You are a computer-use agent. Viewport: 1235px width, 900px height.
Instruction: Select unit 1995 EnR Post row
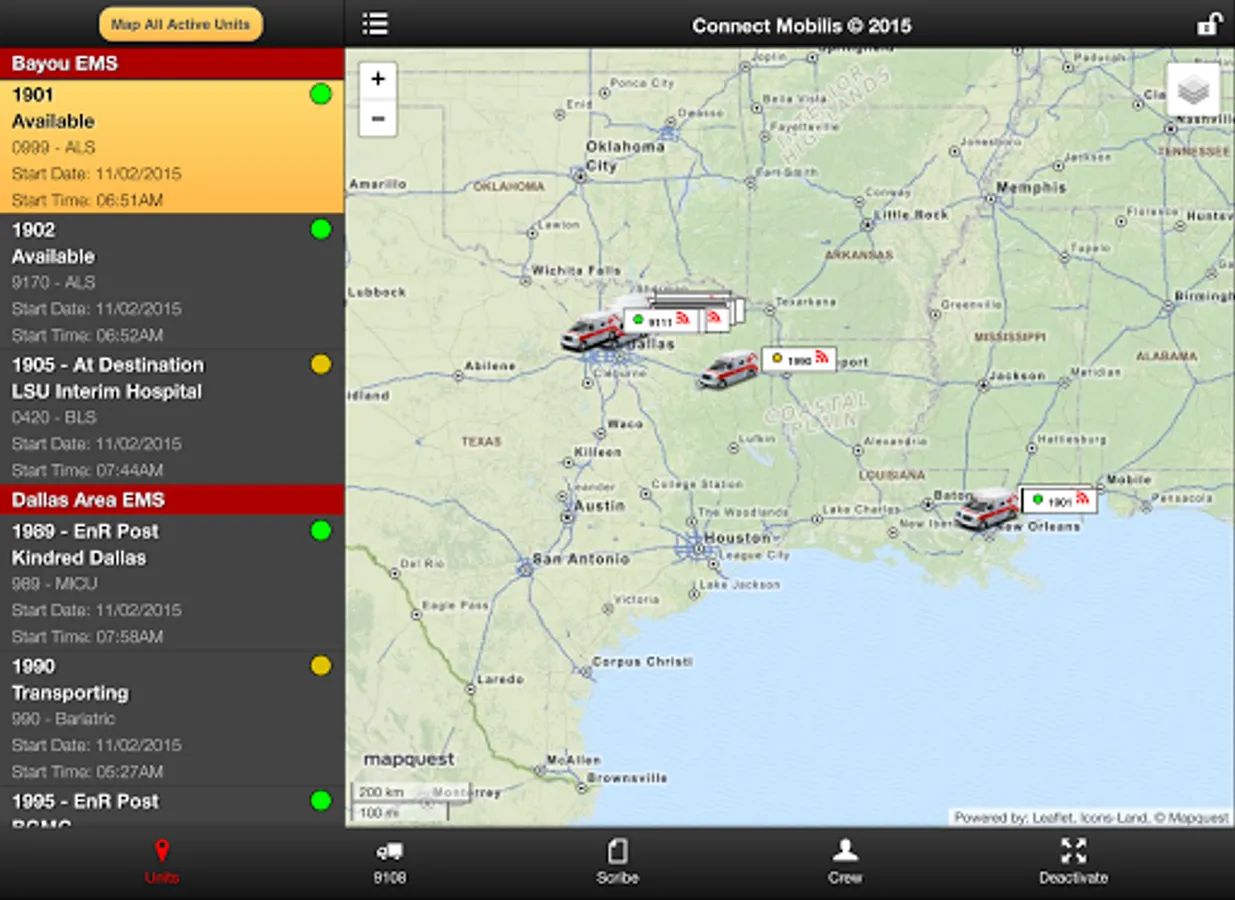click(172, 806)
